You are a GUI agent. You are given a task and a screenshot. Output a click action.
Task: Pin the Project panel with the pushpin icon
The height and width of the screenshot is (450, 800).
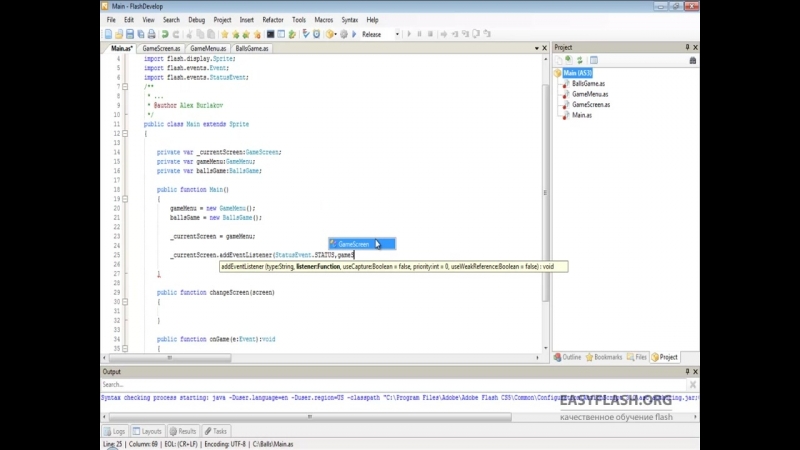tap(687, 47)
